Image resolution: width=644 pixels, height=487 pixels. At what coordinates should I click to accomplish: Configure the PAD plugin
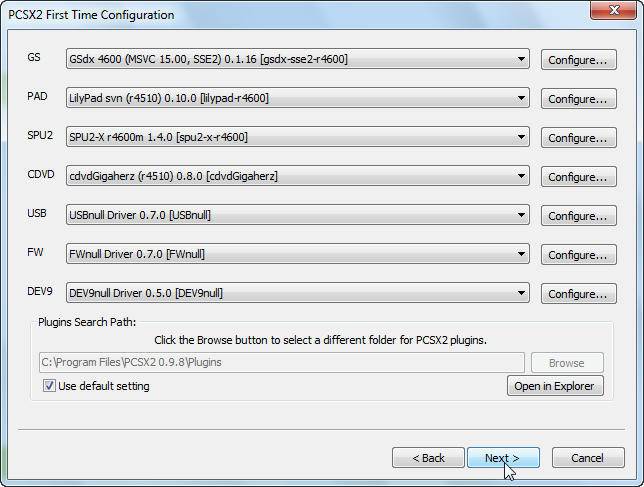pos(578,99)
